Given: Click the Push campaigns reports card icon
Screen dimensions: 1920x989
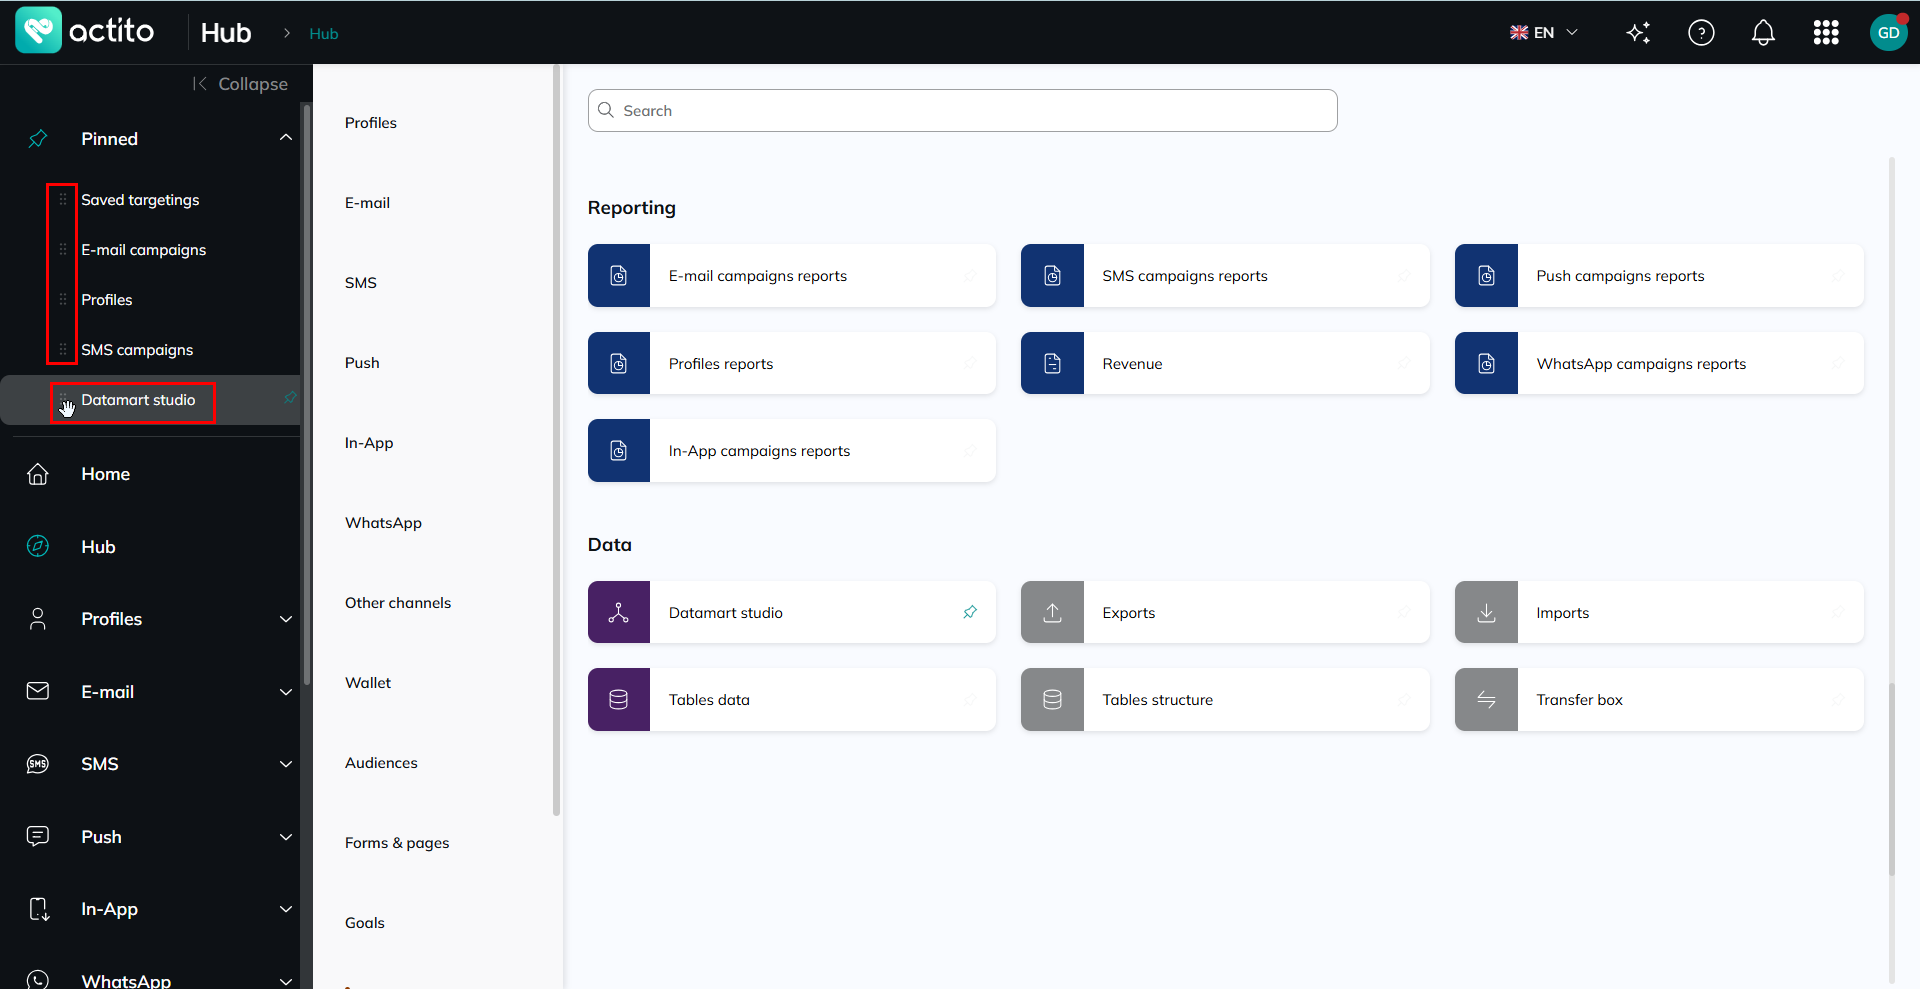Looking at the screenshot, I should (1486, 276).
